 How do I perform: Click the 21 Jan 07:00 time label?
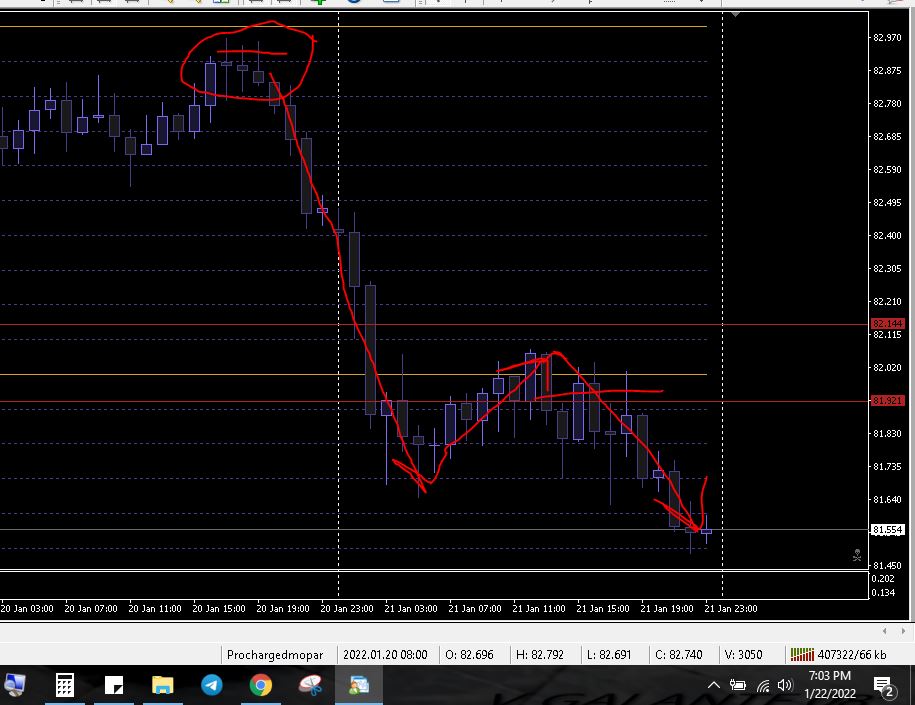[474, 608]
